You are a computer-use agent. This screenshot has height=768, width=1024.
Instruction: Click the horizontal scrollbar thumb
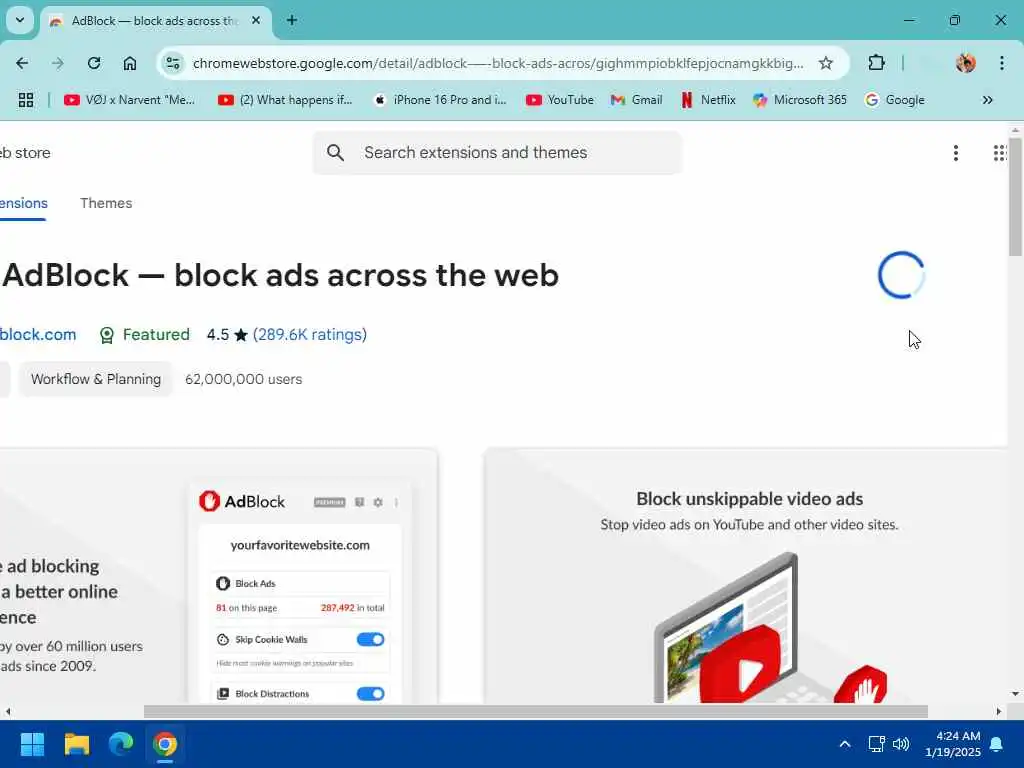536,711
